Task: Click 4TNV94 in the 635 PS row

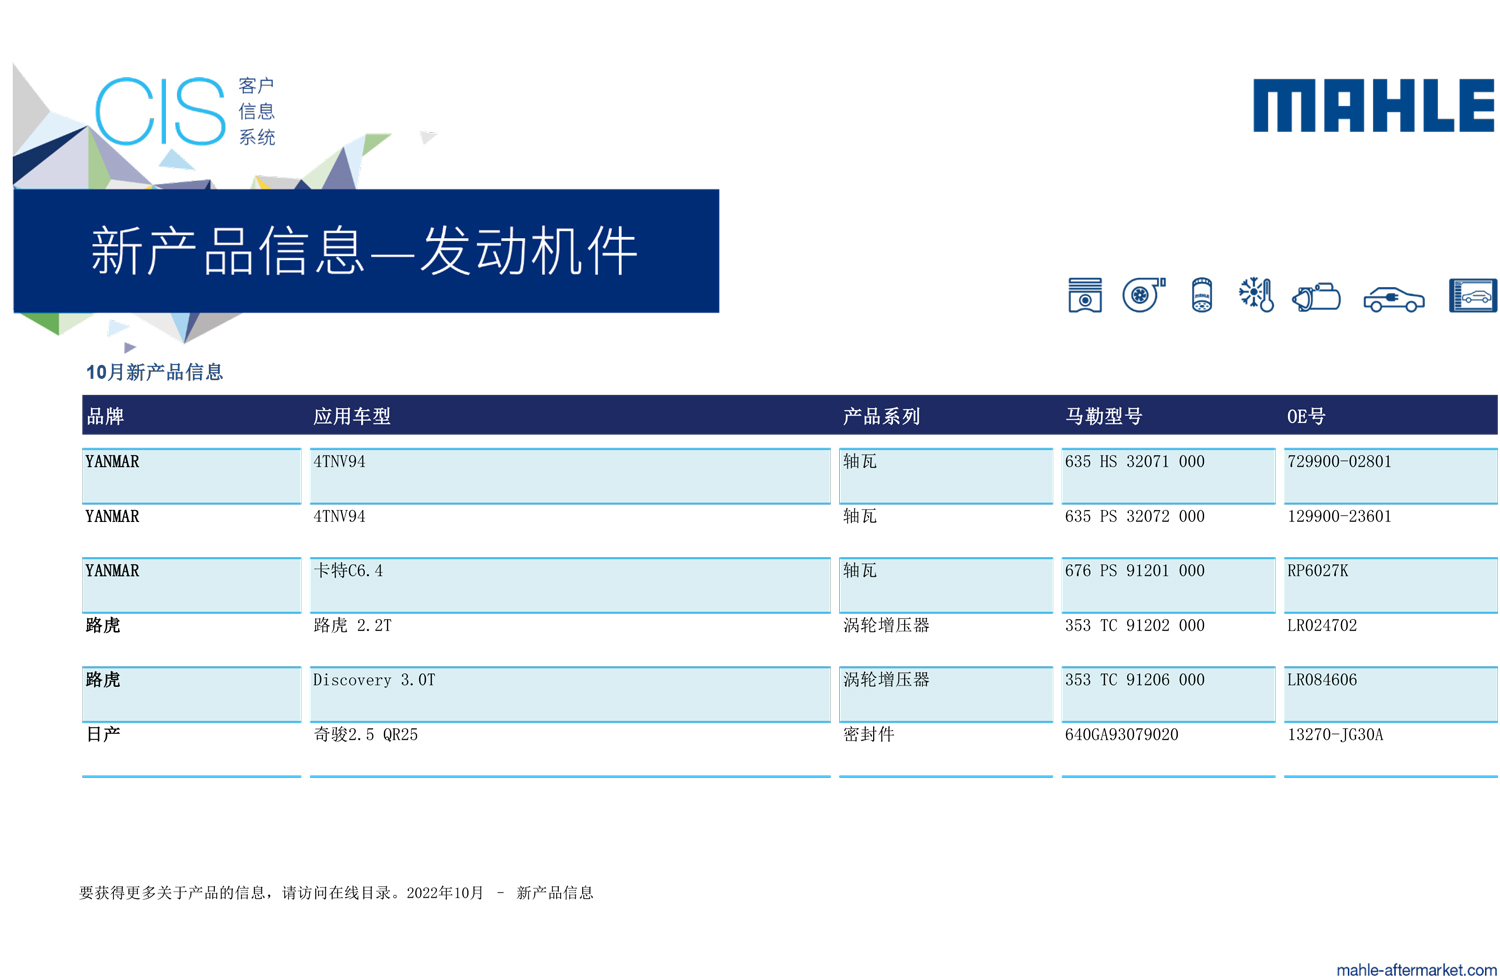Action: click(x=339, y=517)
